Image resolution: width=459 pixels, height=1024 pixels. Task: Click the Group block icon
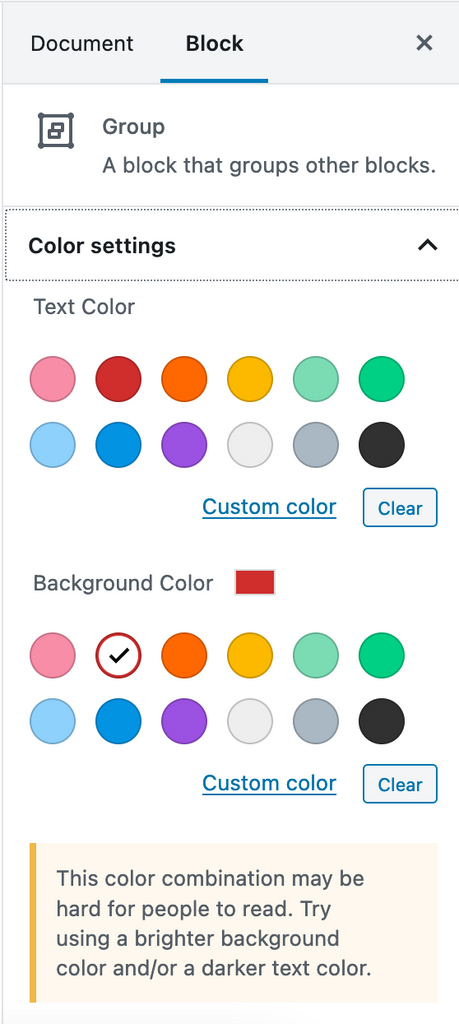click(x=55, y=131)
